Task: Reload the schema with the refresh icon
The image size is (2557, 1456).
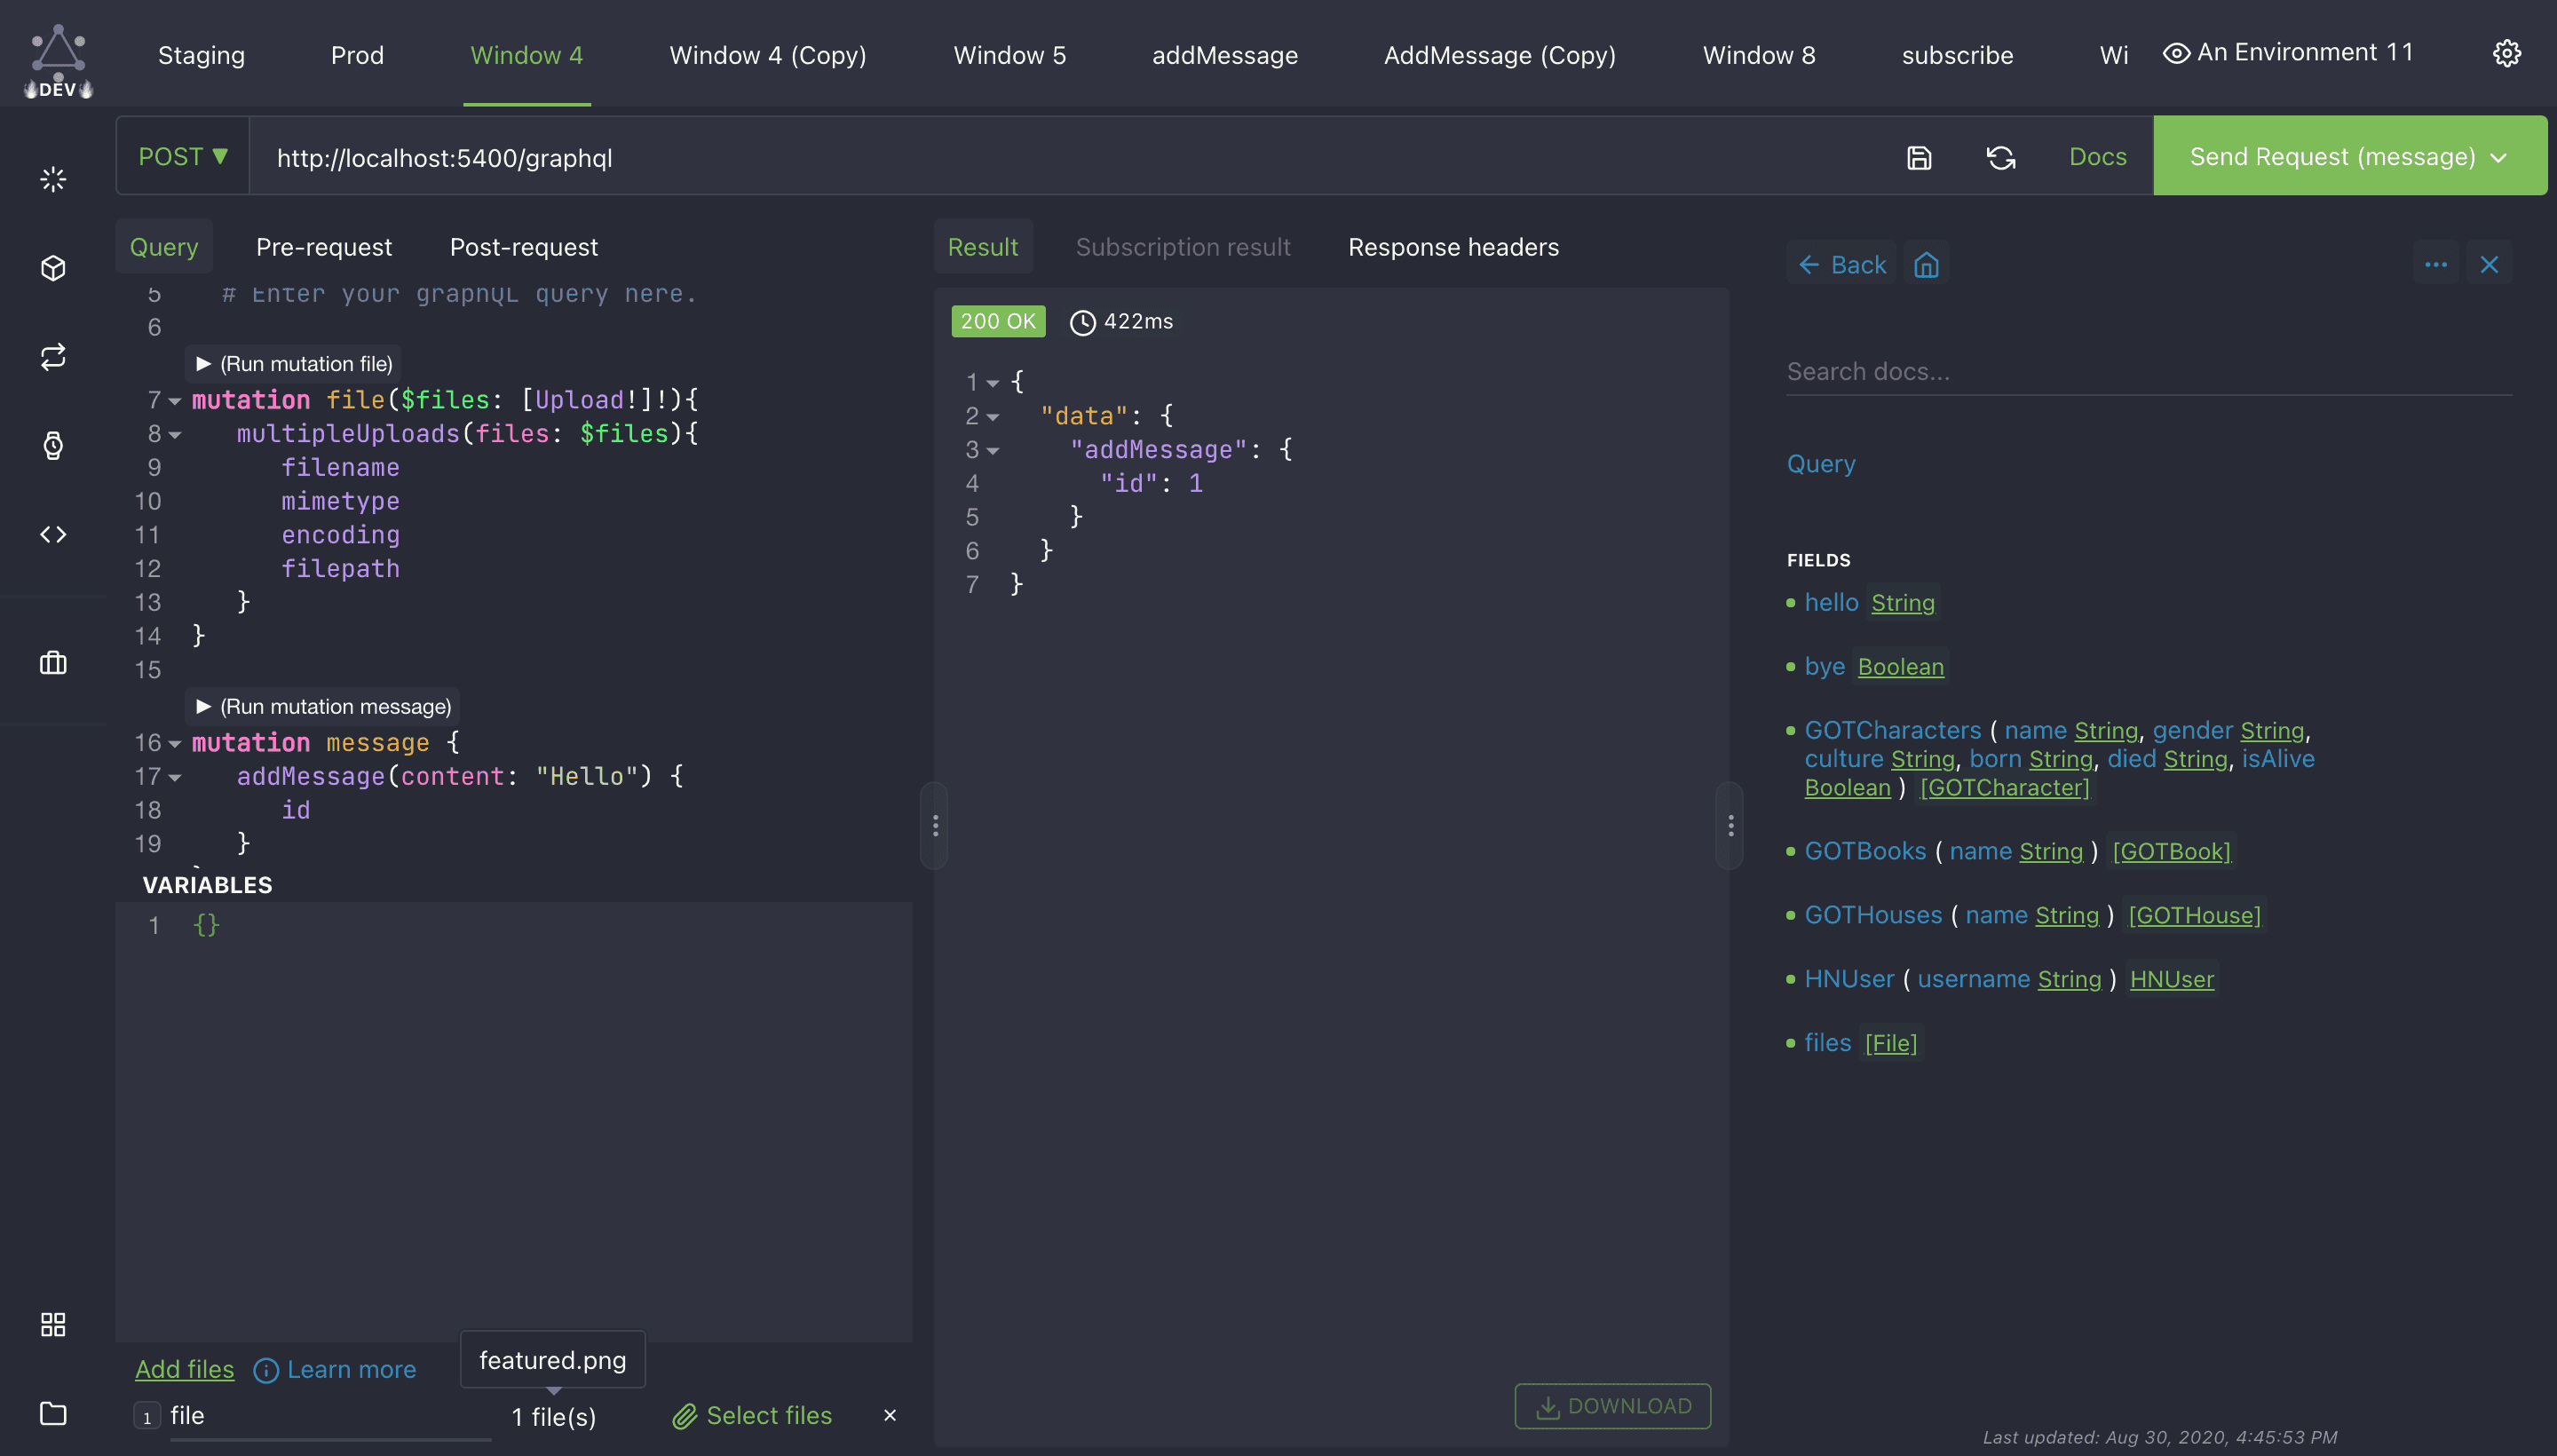Action: click(x=2000, y=157)
